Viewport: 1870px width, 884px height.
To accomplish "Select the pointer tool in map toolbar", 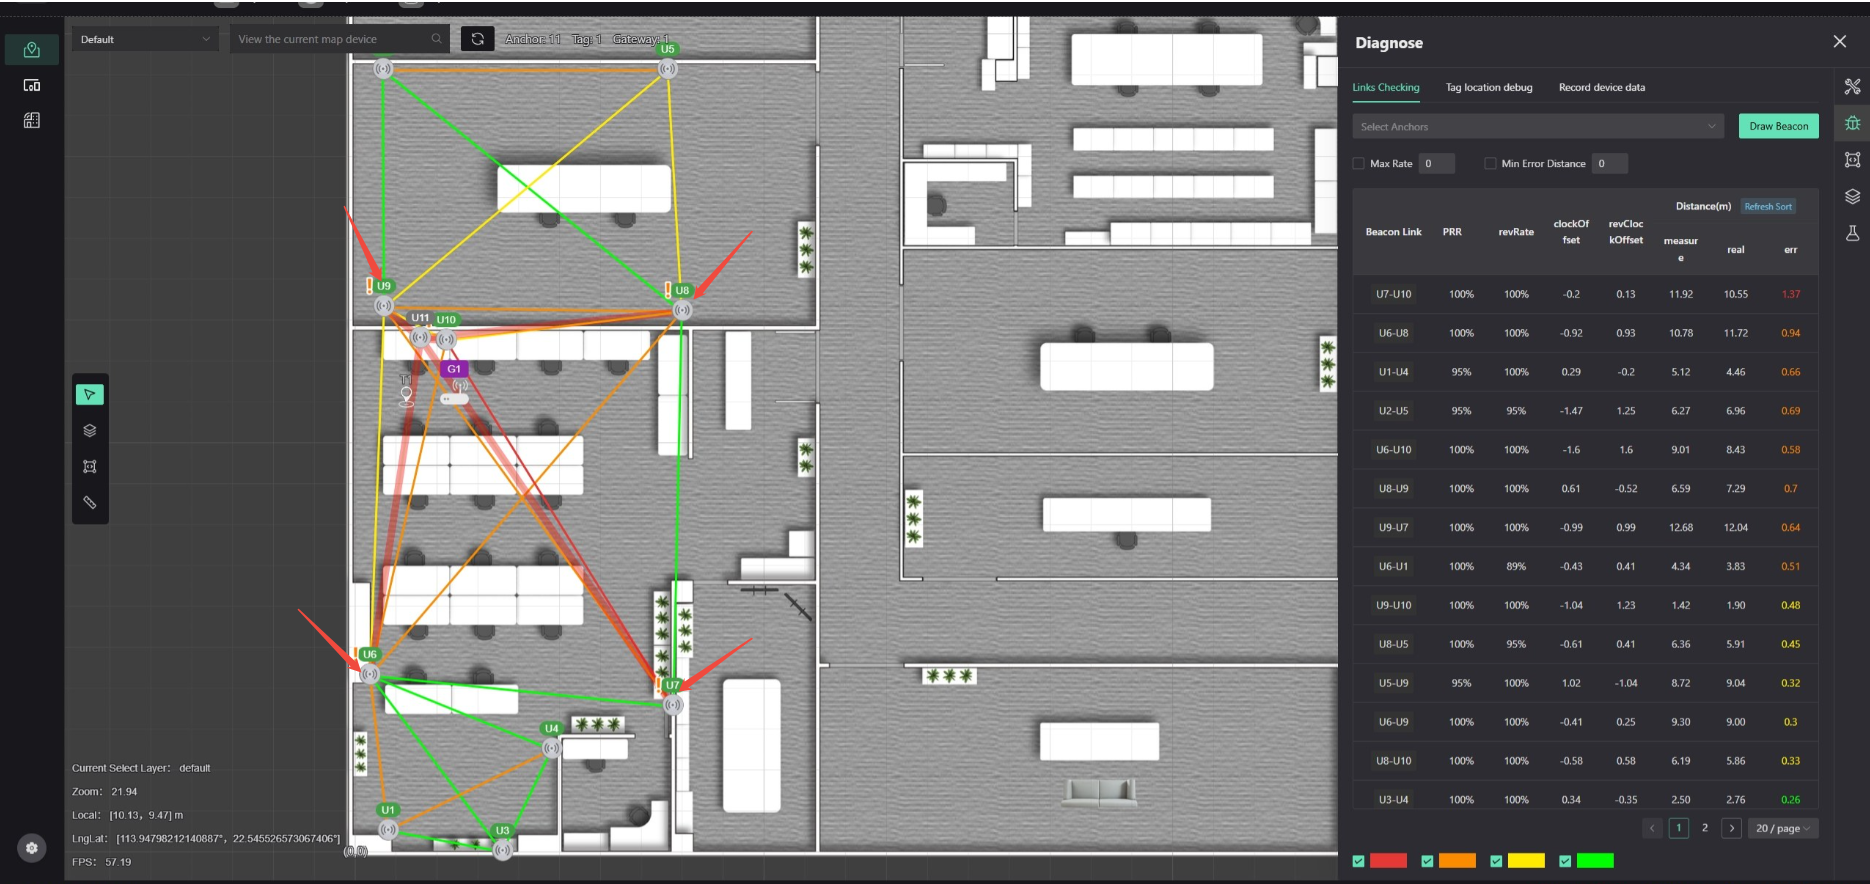I will pos(90,395).
